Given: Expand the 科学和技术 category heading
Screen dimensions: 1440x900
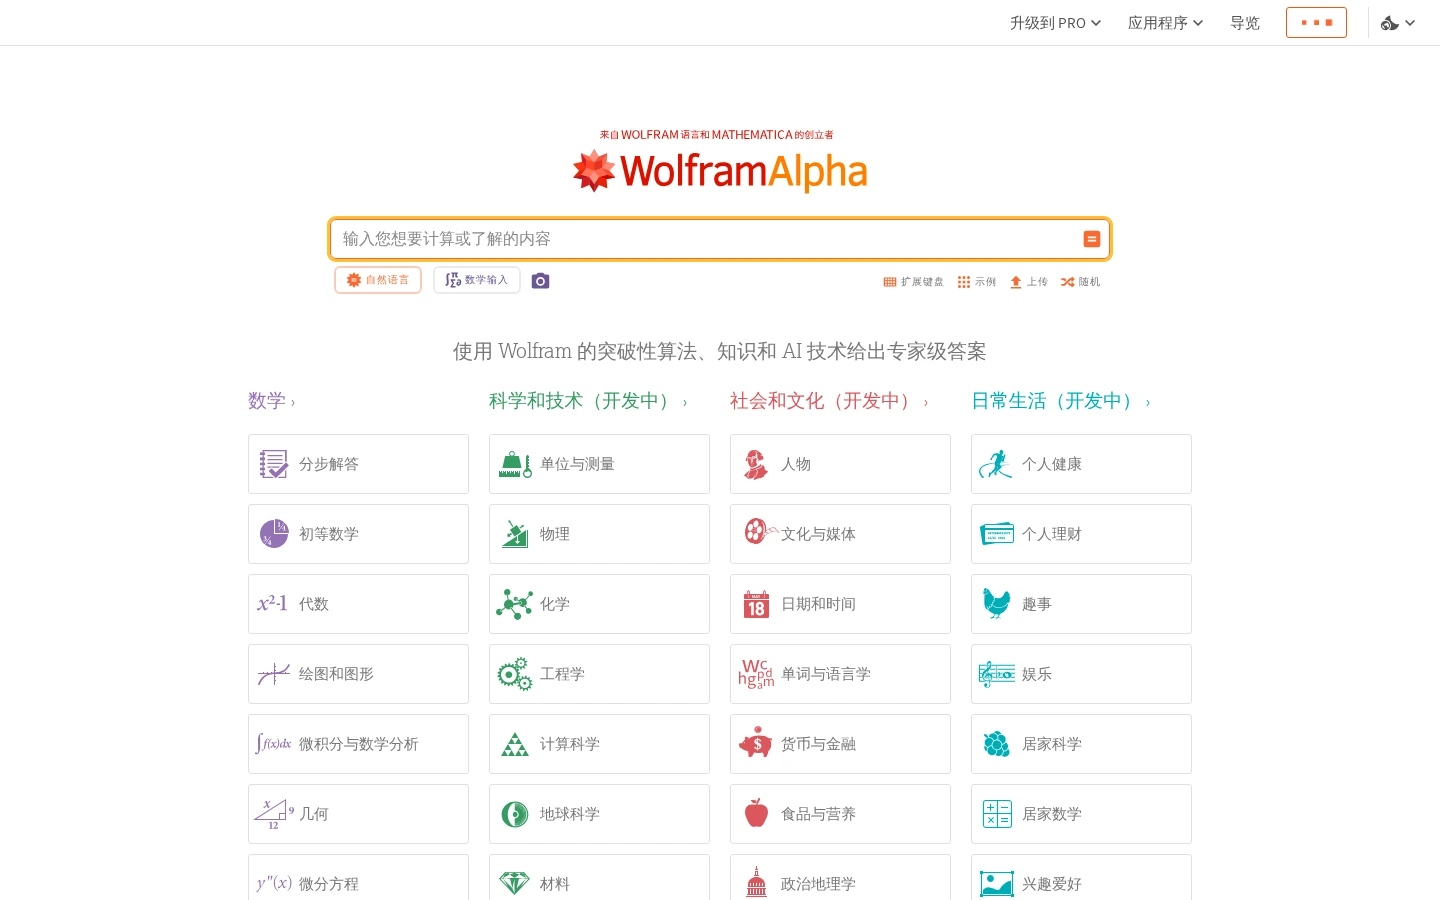Looking at the screenshot, I should 588,401.
